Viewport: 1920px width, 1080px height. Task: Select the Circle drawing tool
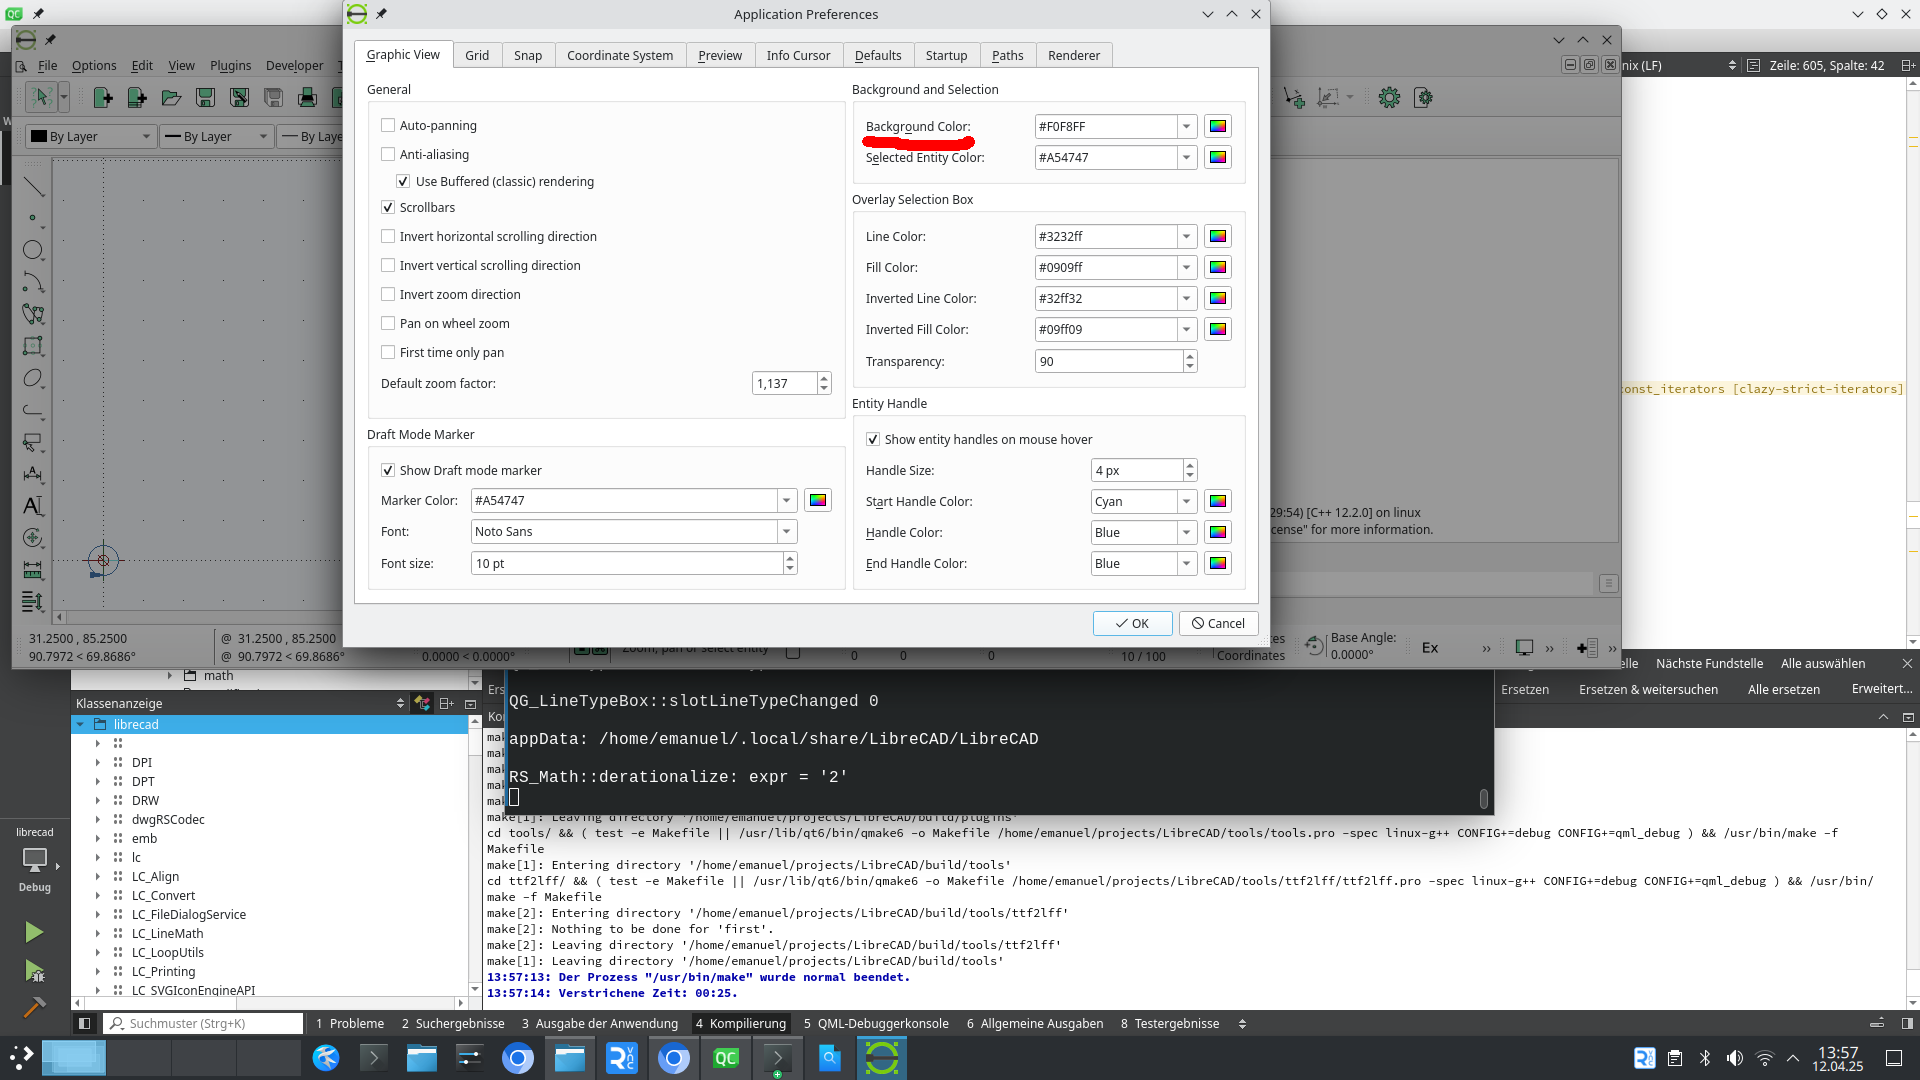tap(33, 250)
